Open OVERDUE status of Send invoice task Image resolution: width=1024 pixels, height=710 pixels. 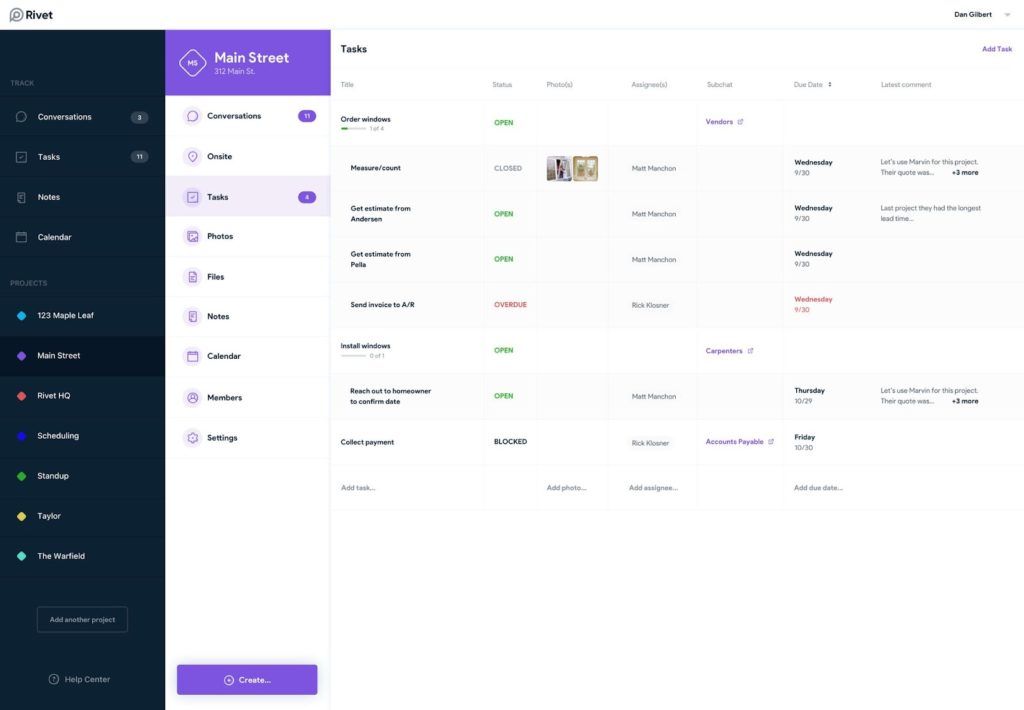click(510, 304)
